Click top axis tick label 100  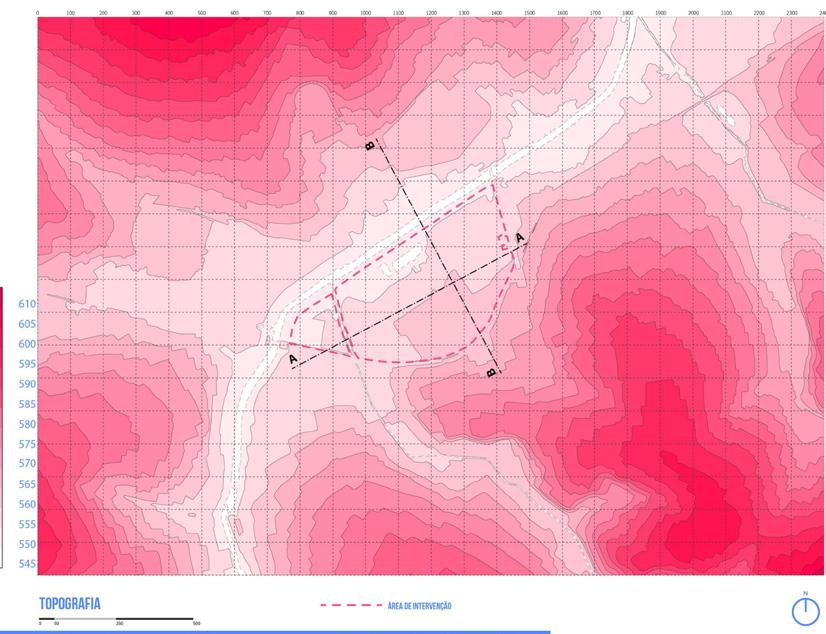tap(71, 13)
